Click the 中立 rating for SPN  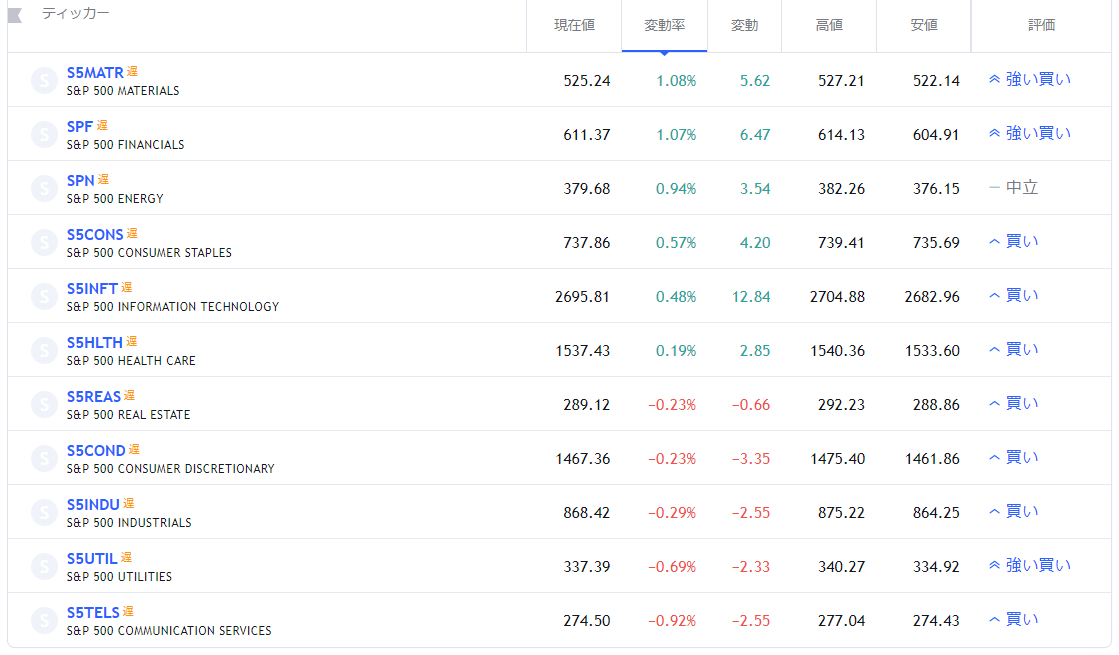pyautogui.click(x=1013, y=188)
